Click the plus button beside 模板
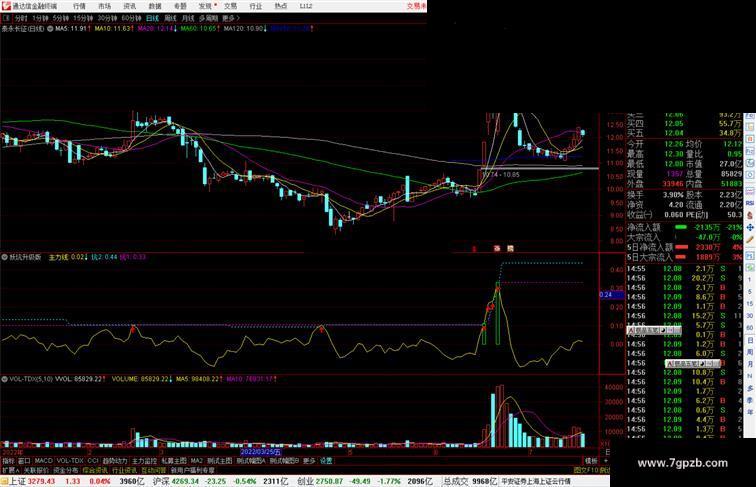The width and height of the screenshot is (756, 487). [x=606, y=461]
